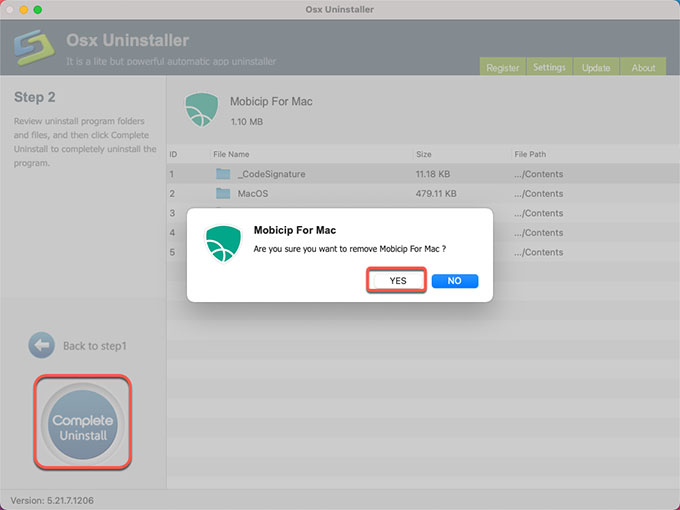This screenshot has width=680, height=510.
Task: Go back using the blue arrow icon
Action: [42, 345]
